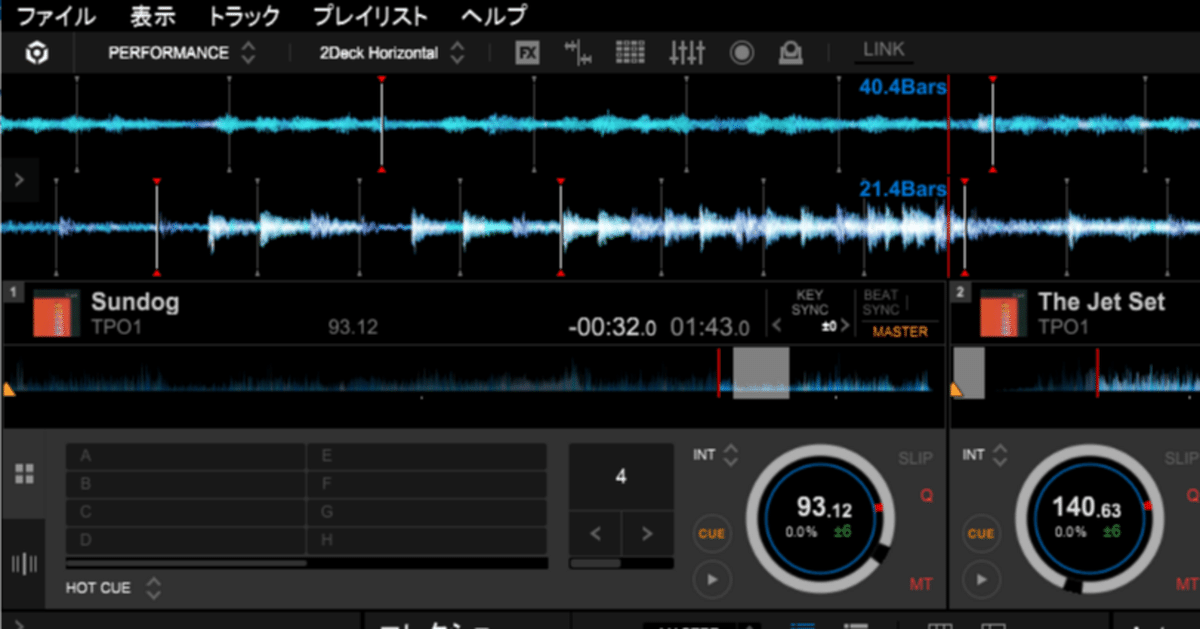Toggle Master Tempo MT on deck 1
This screenshot has height=629, width=1200.
(921, 584)
